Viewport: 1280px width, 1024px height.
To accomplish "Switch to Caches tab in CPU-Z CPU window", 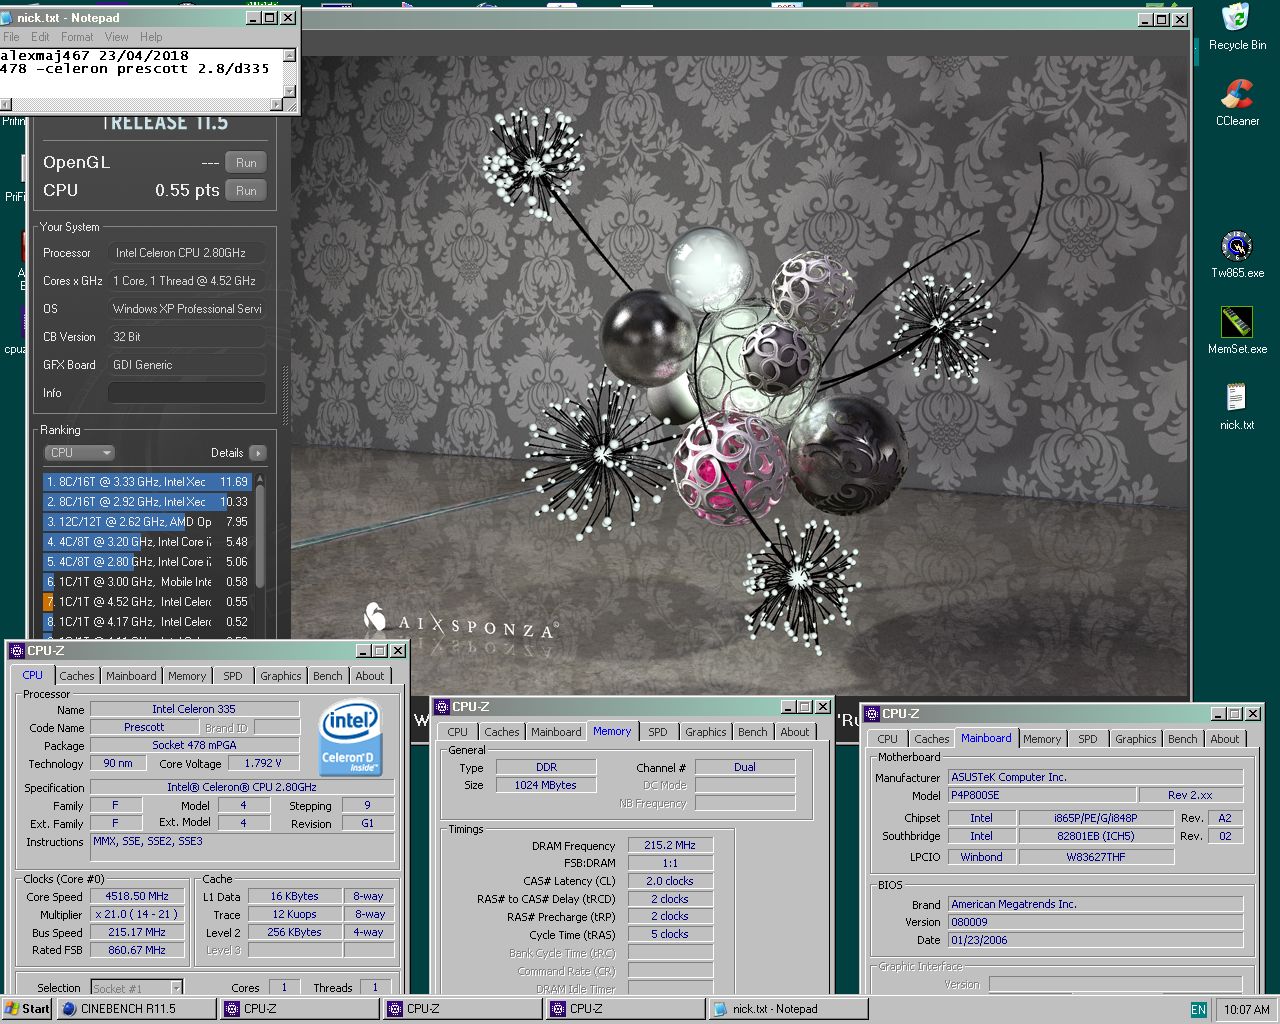I will (77, 676).
